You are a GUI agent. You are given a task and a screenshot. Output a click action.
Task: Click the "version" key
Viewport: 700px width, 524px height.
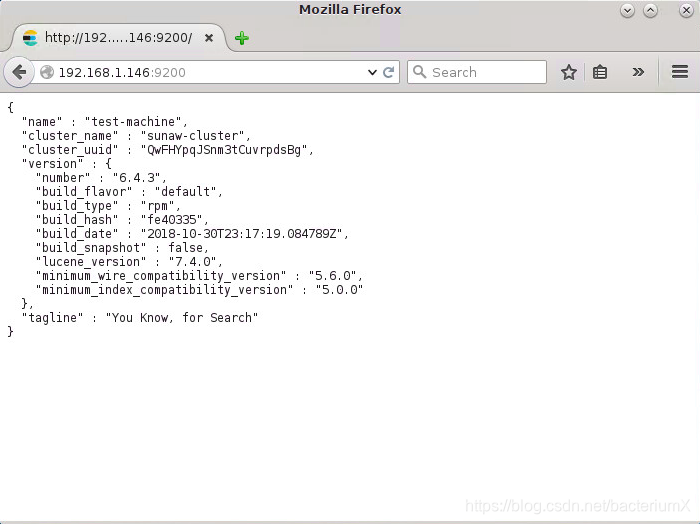pyautogui.click(x=52, y=164)
